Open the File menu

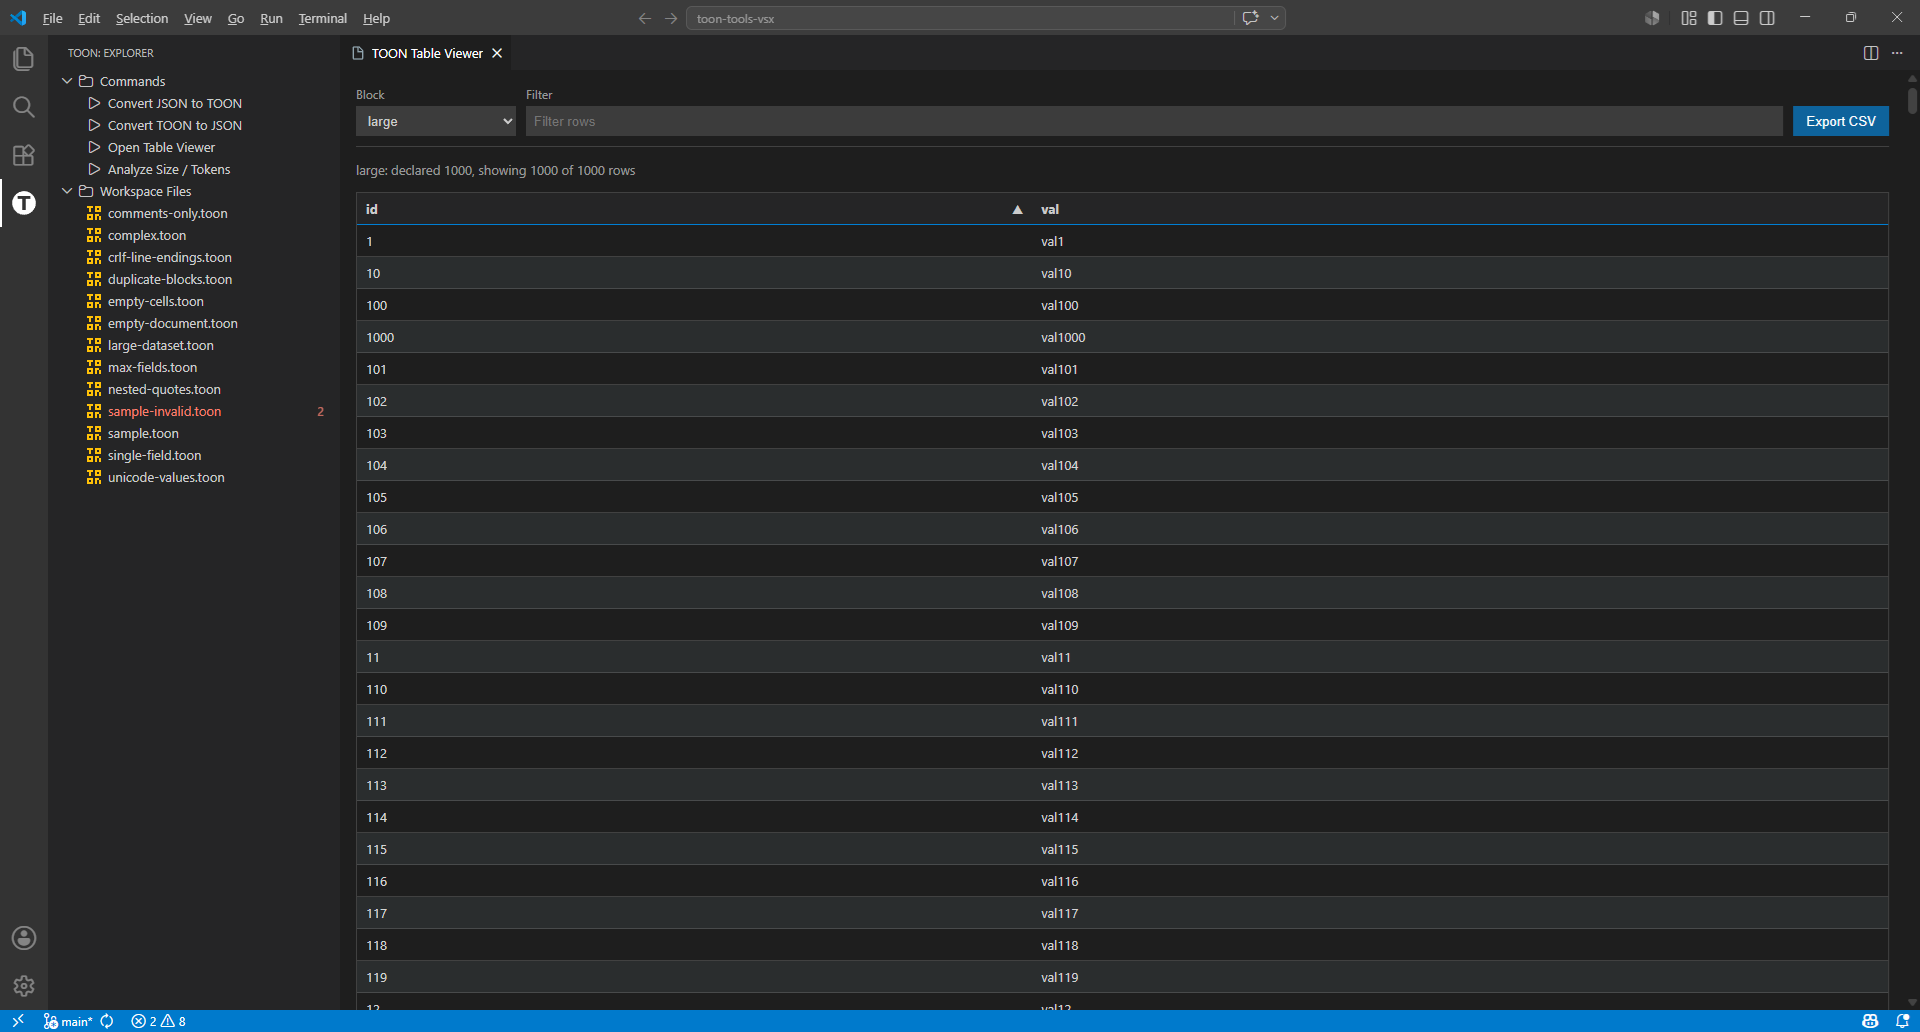[x=53, y=18]
